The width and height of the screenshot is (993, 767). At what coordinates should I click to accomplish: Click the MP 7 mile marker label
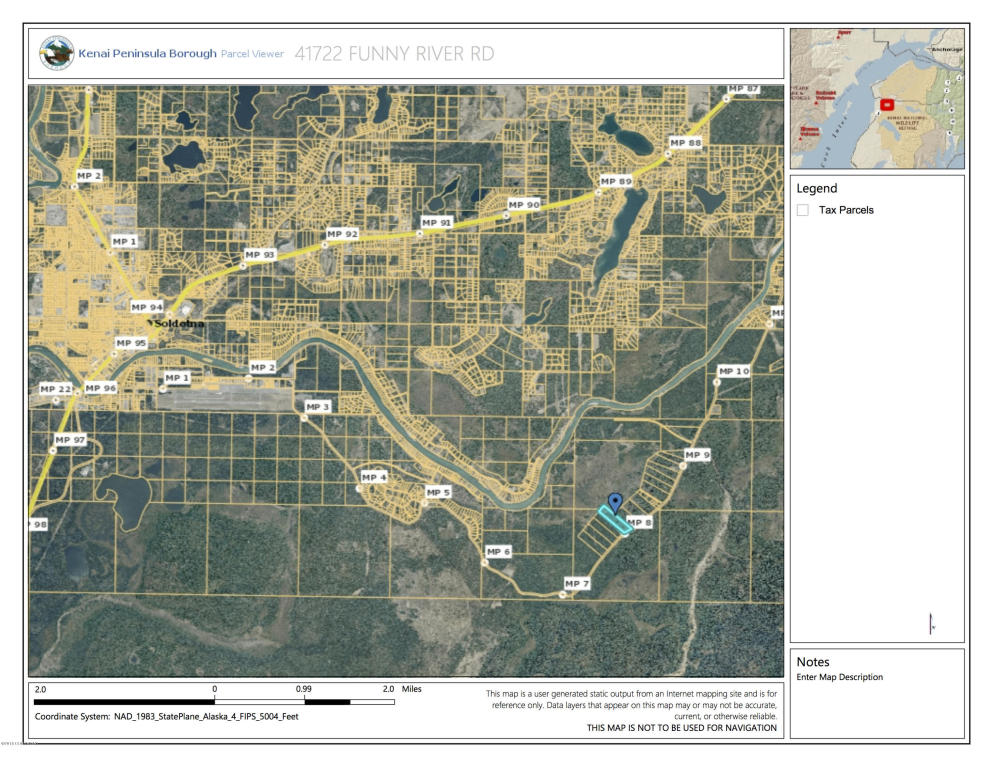click(577, 584)
